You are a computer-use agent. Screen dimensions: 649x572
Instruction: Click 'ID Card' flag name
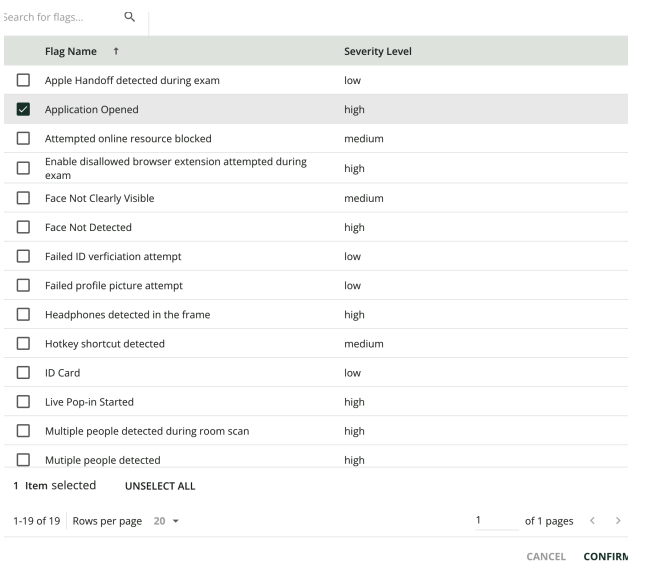62,373
